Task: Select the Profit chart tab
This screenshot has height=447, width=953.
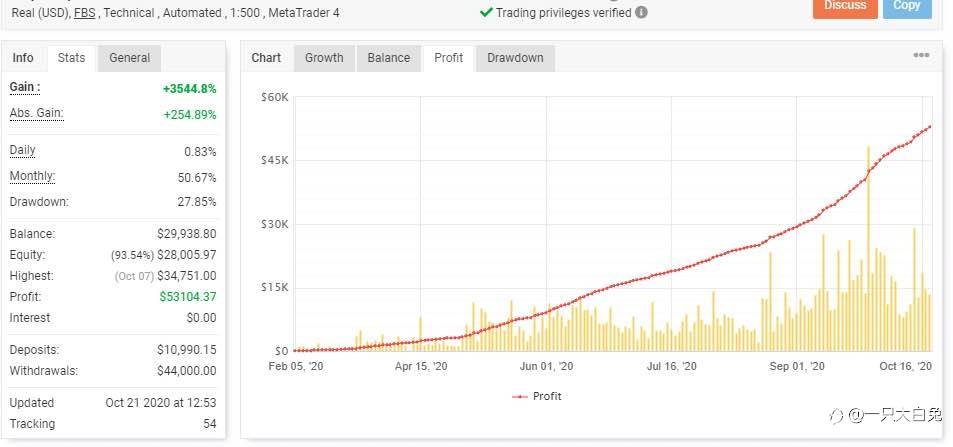Action: pos(449,58)
